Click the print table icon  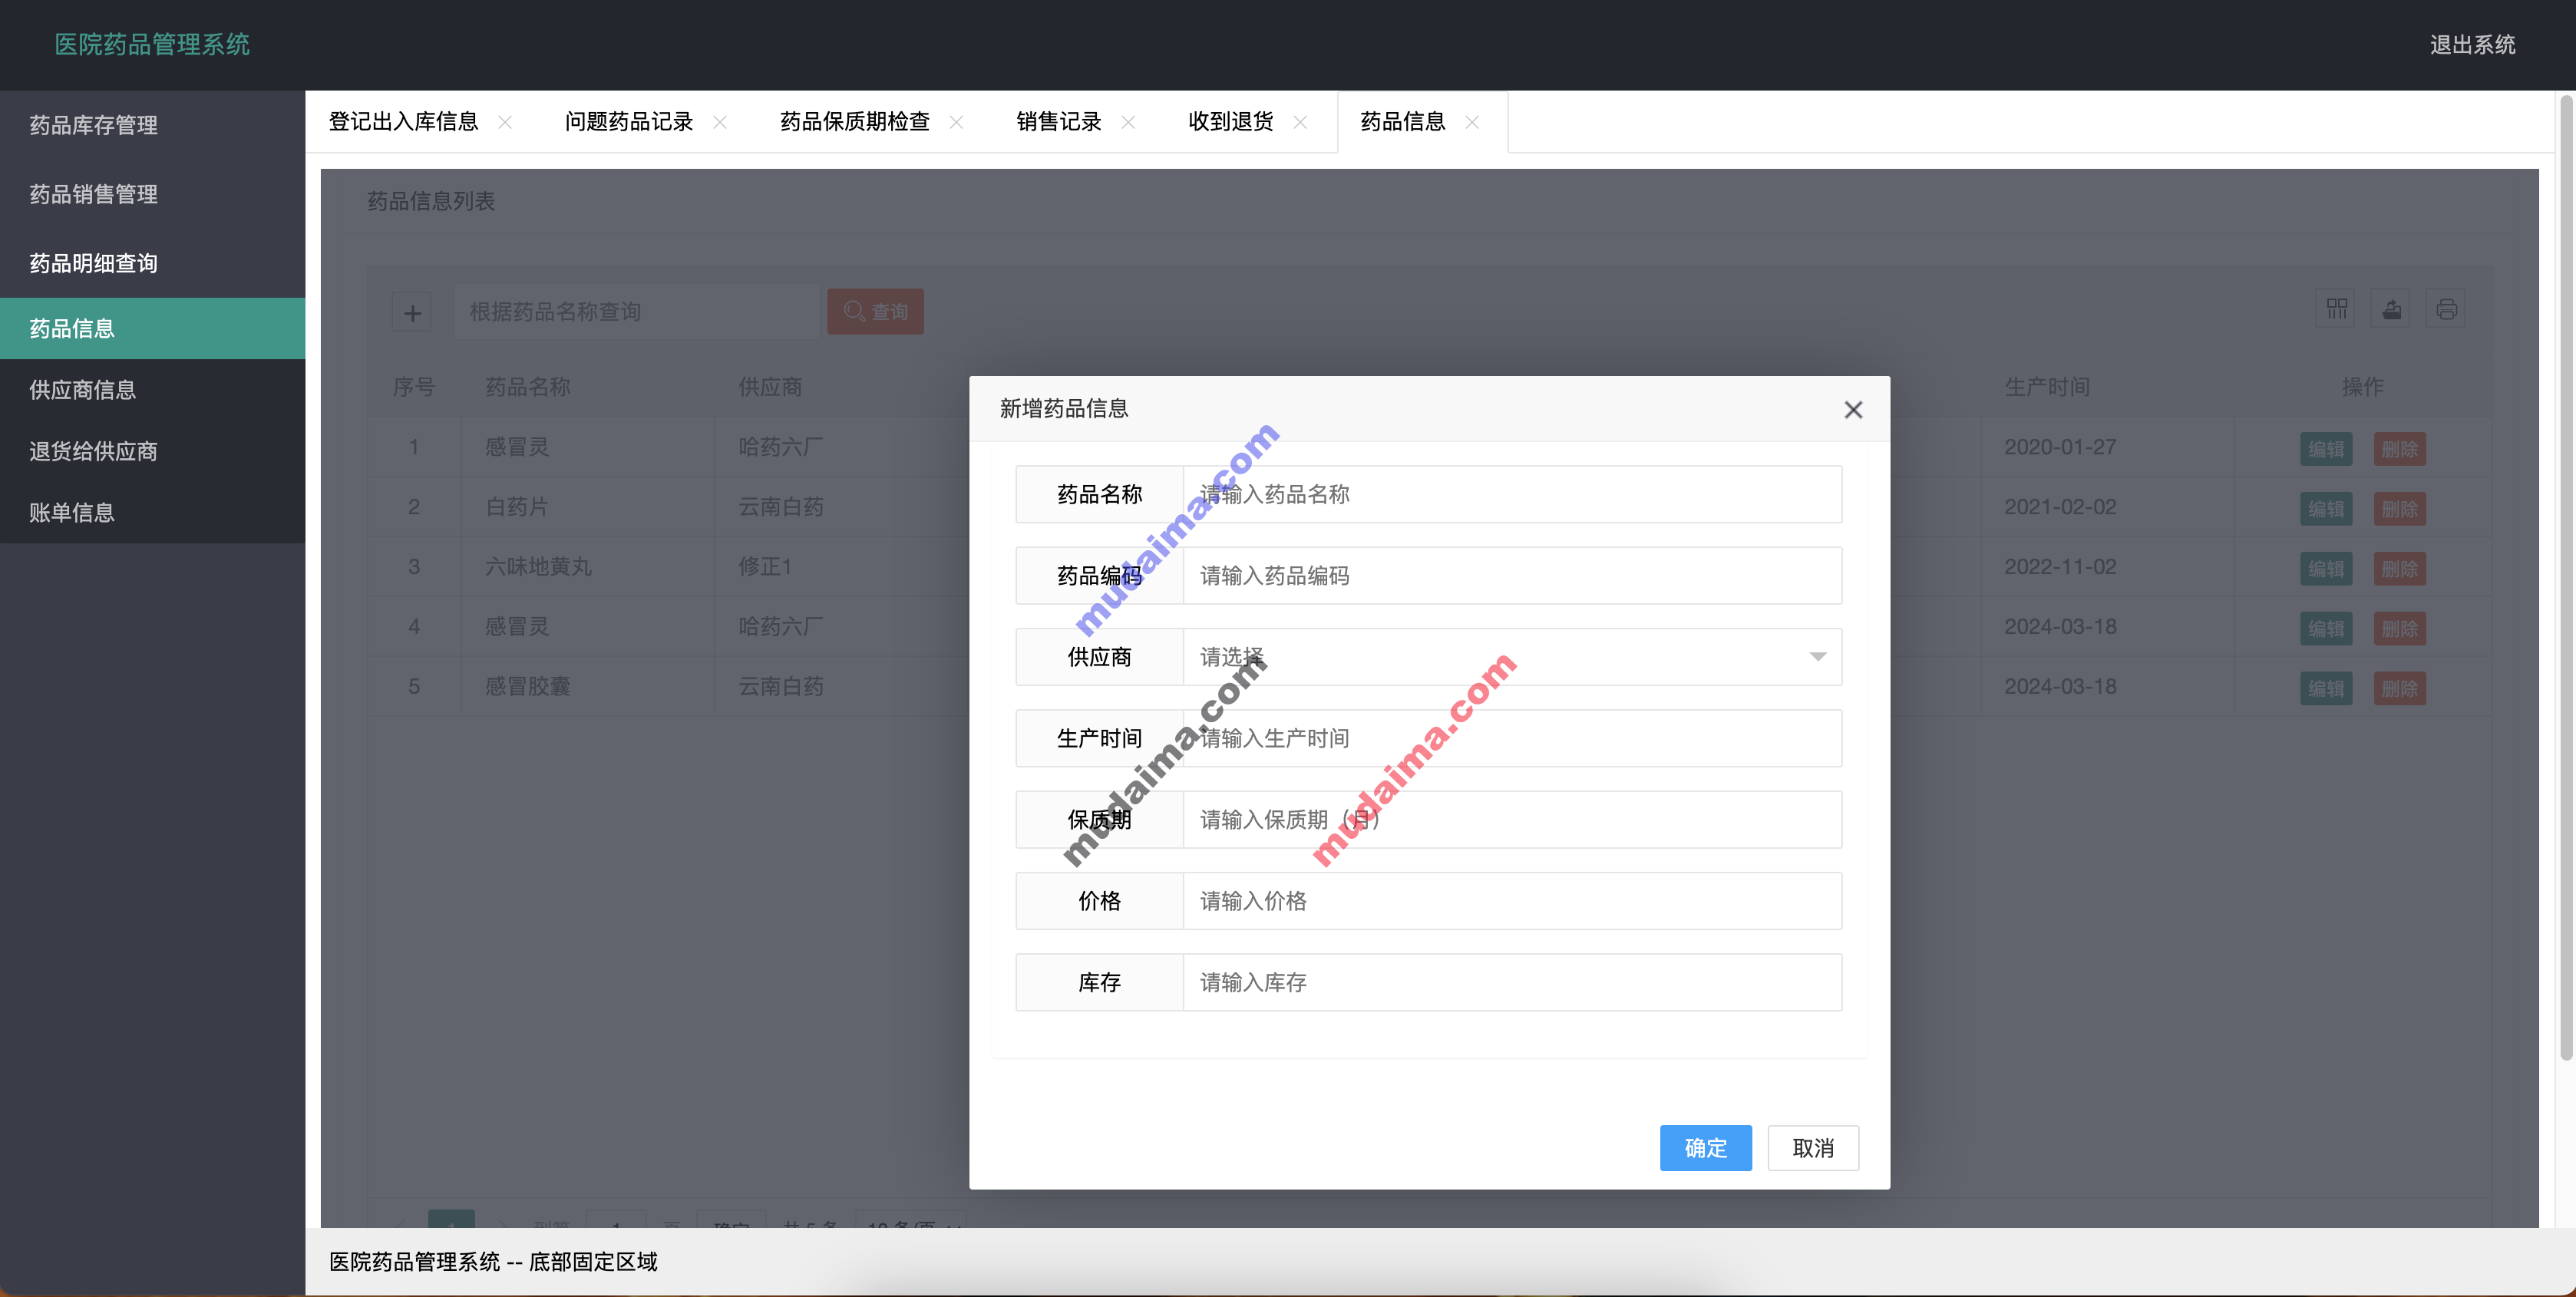pyautogui.click(x=2446, y=309)
